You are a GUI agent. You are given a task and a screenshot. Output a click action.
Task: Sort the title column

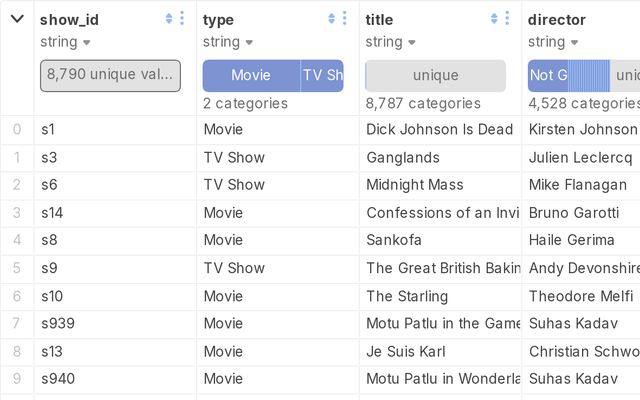(x=494, y=18)
